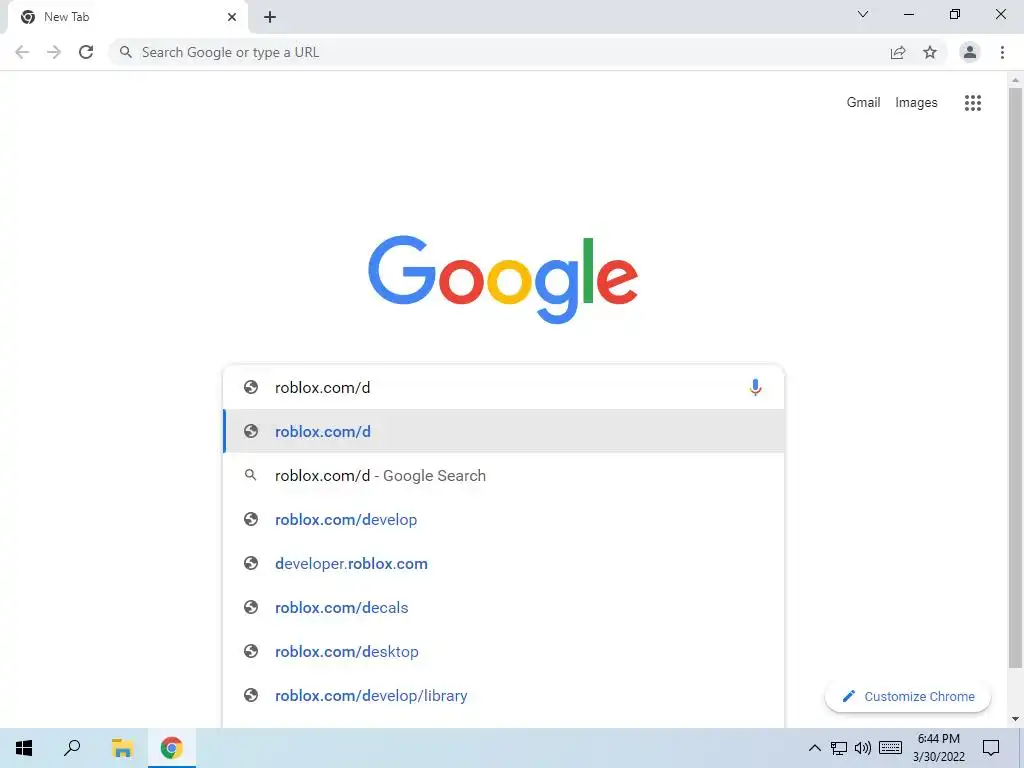
Task: Show hidden system tray icons
Action: tap(814, 748)
